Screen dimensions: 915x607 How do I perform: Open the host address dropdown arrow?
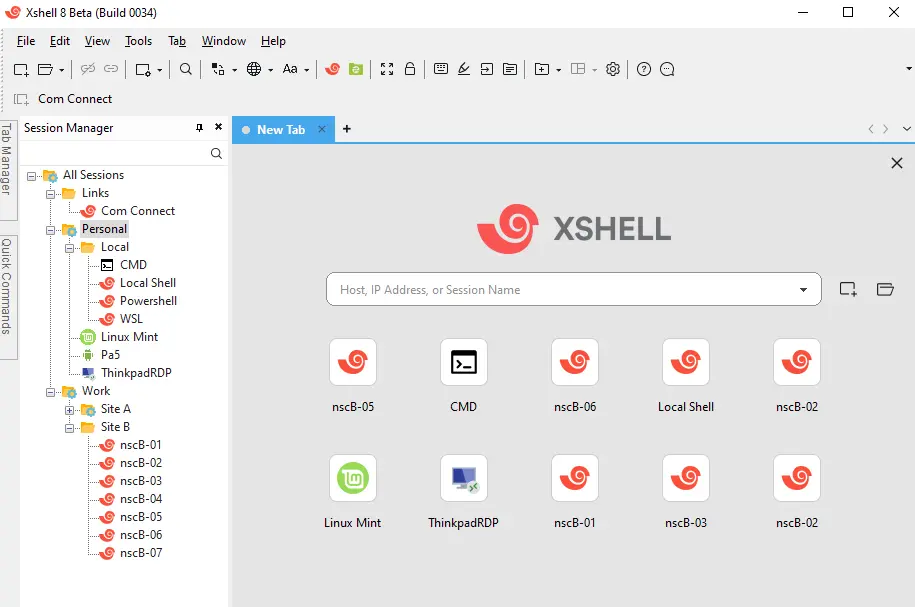[x=803, y=290]
